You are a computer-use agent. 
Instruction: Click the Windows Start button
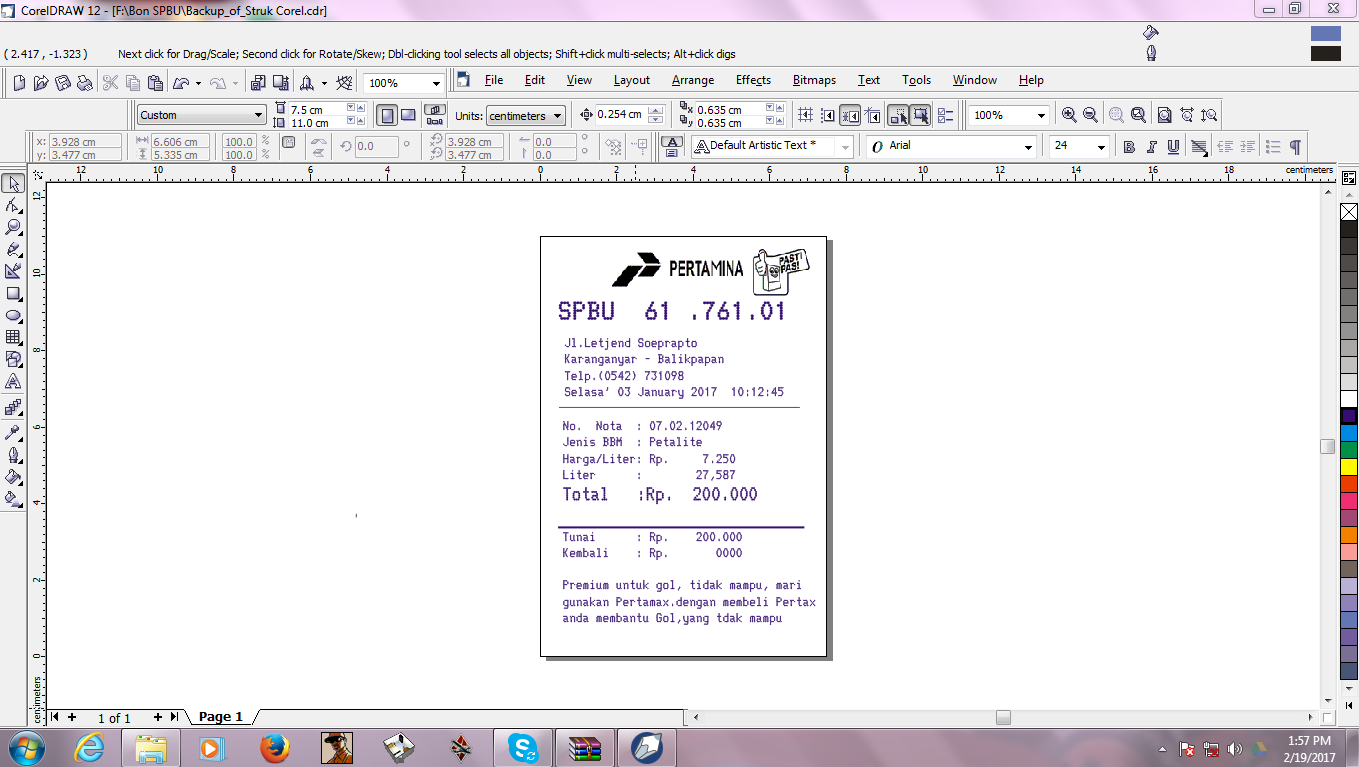click(x=25, y=747)
